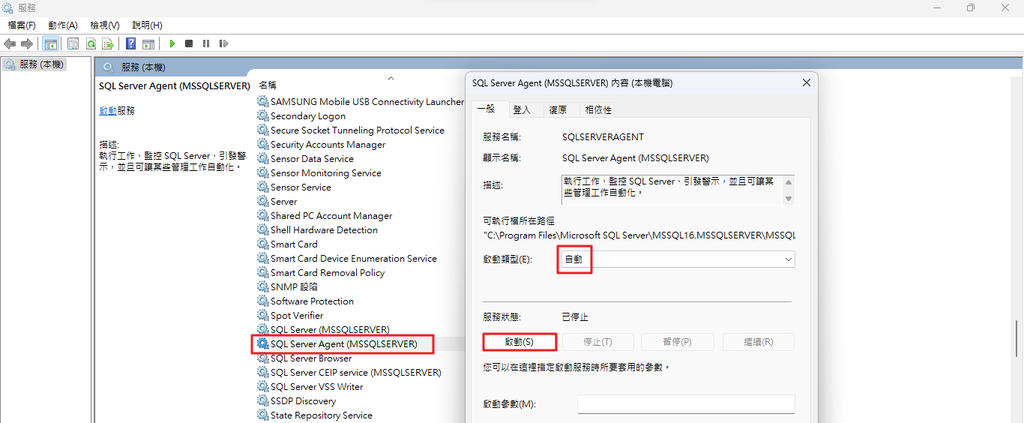
Task: Click the 啟動參數(M) input field
Action: [686, 404]
